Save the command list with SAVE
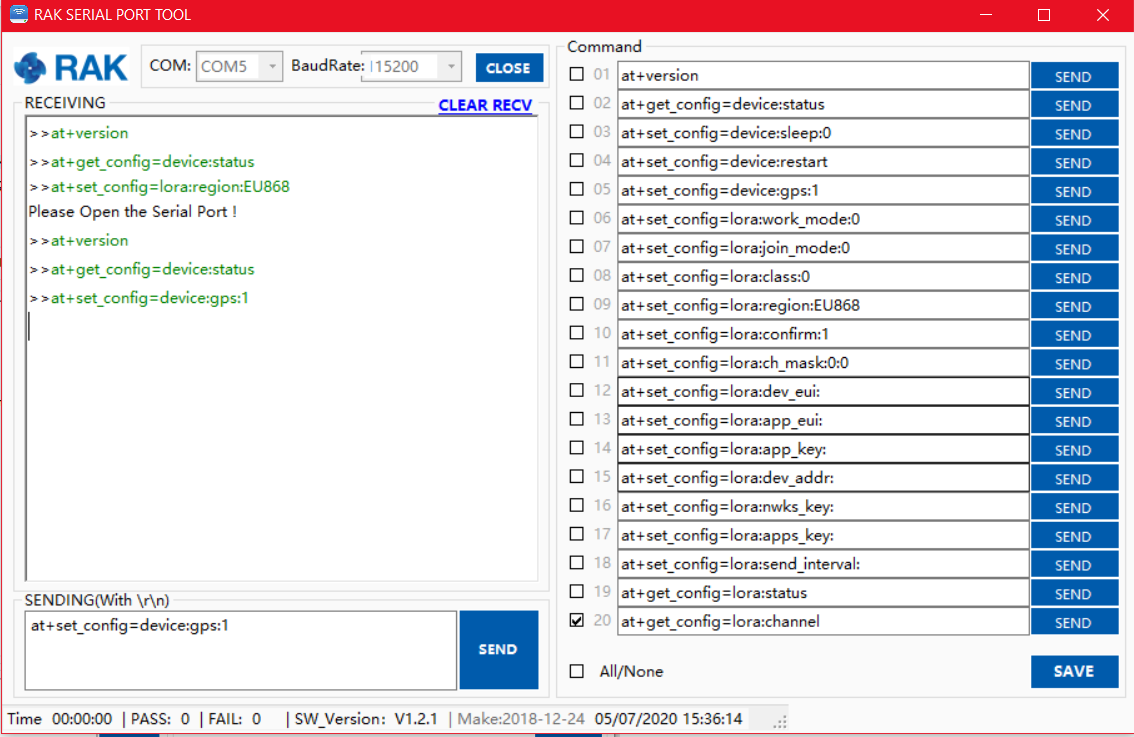This screenshot has height=737, width=1134. (x=1074, y=671)
